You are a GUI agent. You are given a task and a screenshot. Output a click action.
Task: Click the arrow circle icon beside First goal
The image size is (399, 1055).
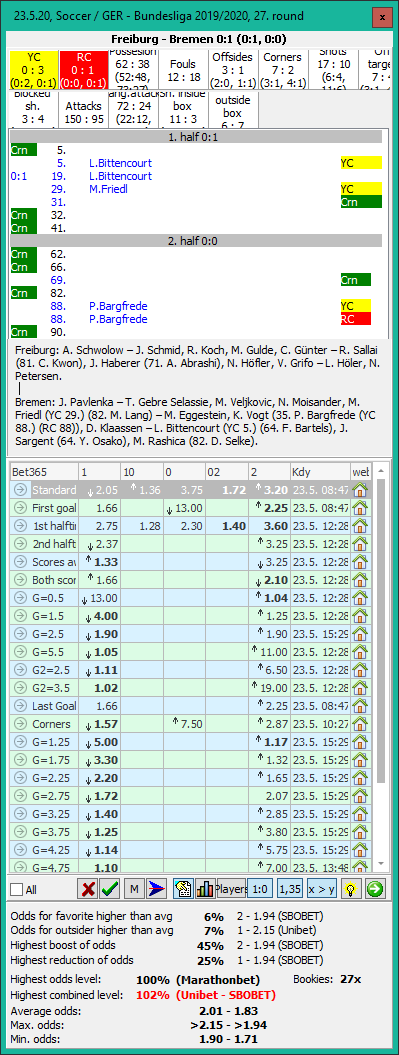[21, 509]
